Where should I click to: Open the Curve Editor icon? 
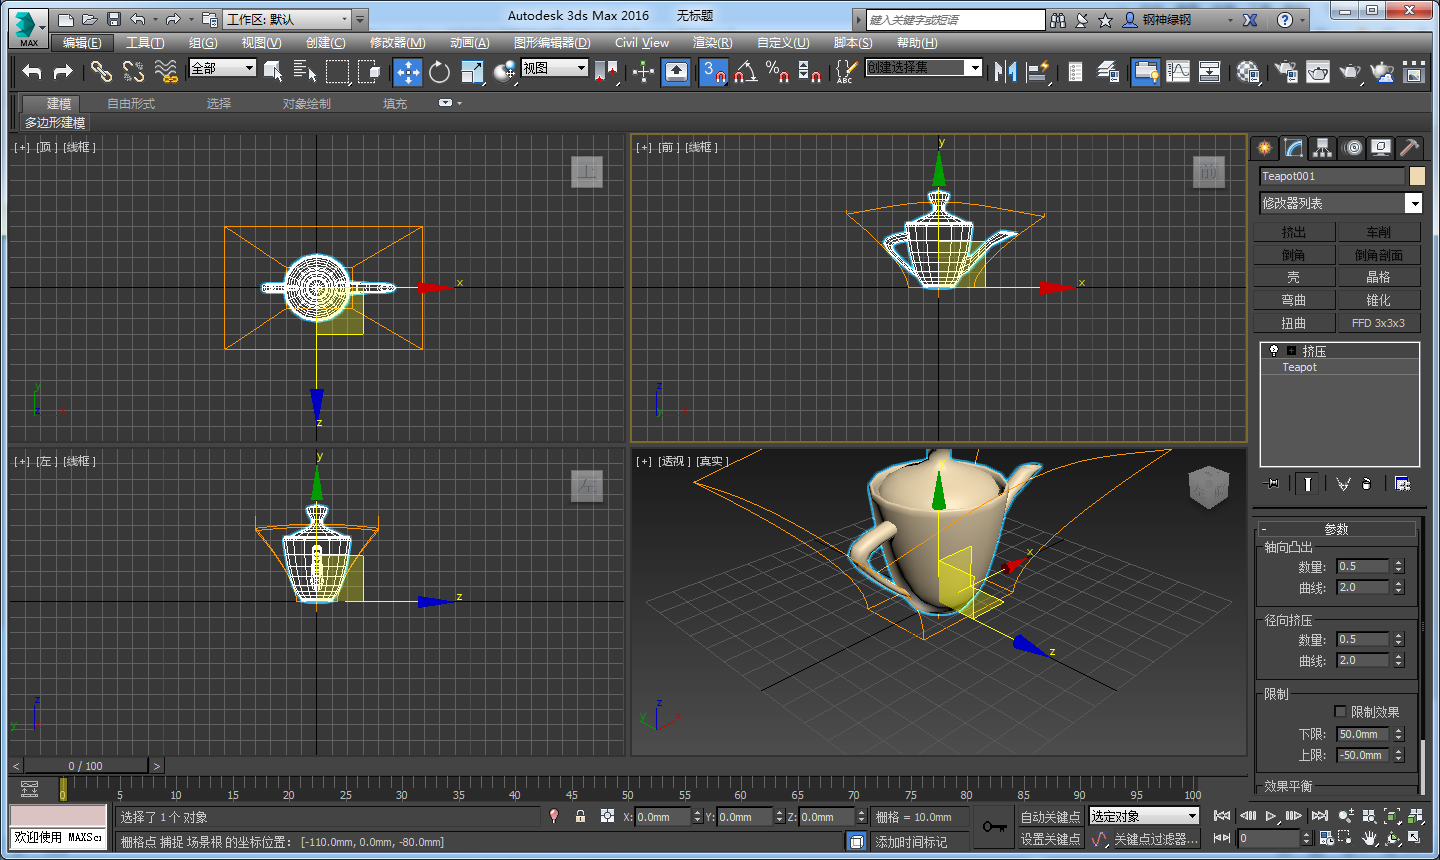pyautogui.click(x=1179, y=71)
